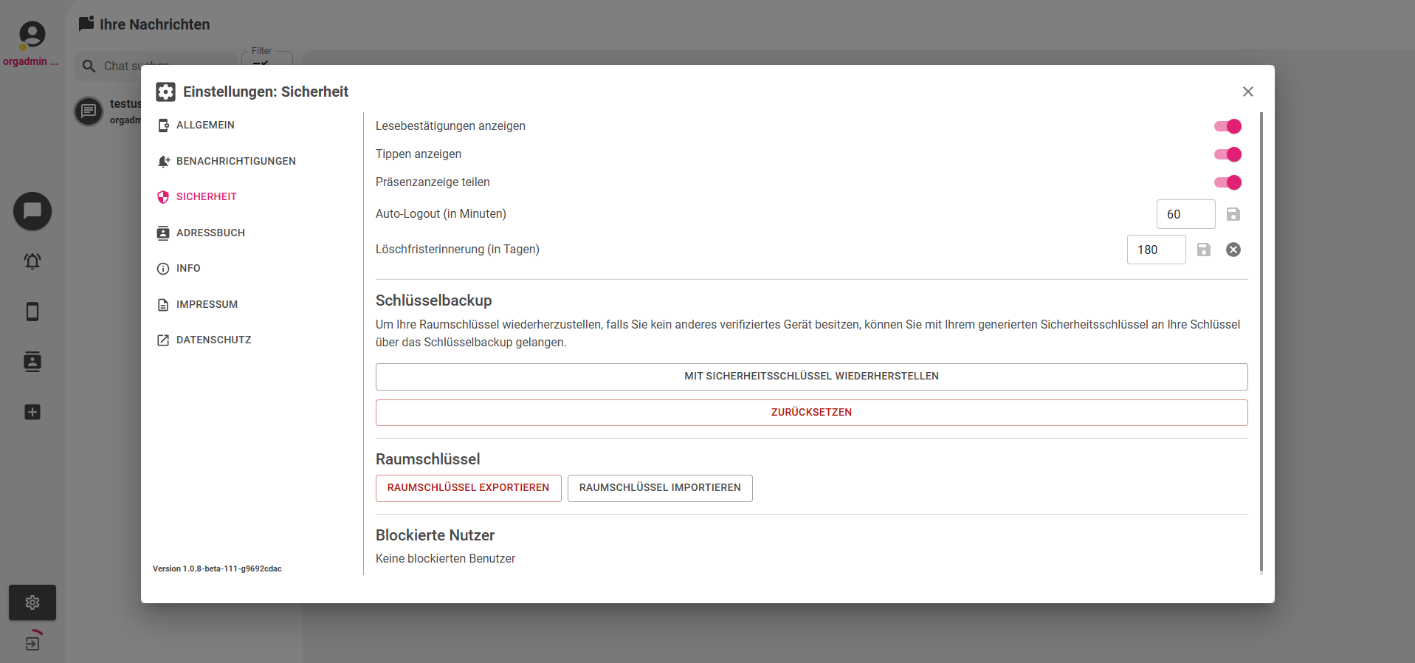This screenshot has height=663, width=1415.
Task: Click the Auto-Logout minutes input field
Action: click(1186, 214)
